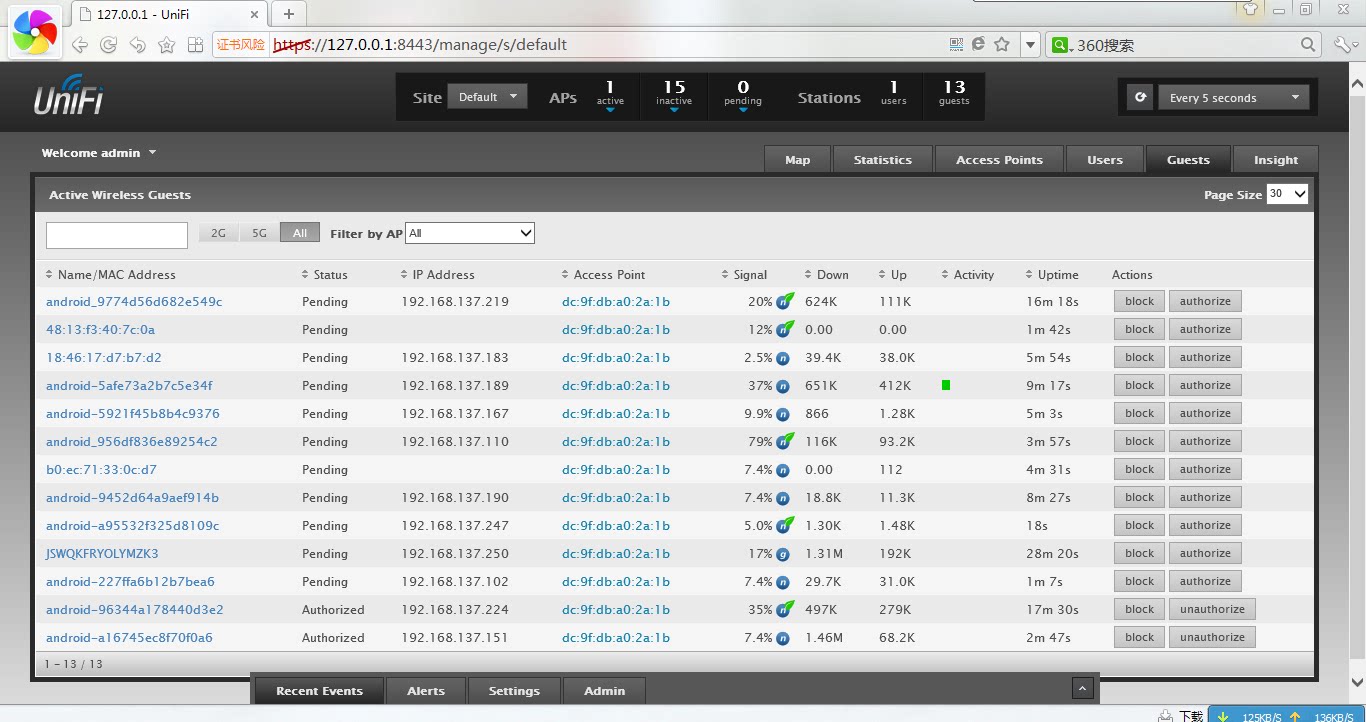1366x722 pixels.
Task: Click the UniFi logo
Action: [69, 96]
